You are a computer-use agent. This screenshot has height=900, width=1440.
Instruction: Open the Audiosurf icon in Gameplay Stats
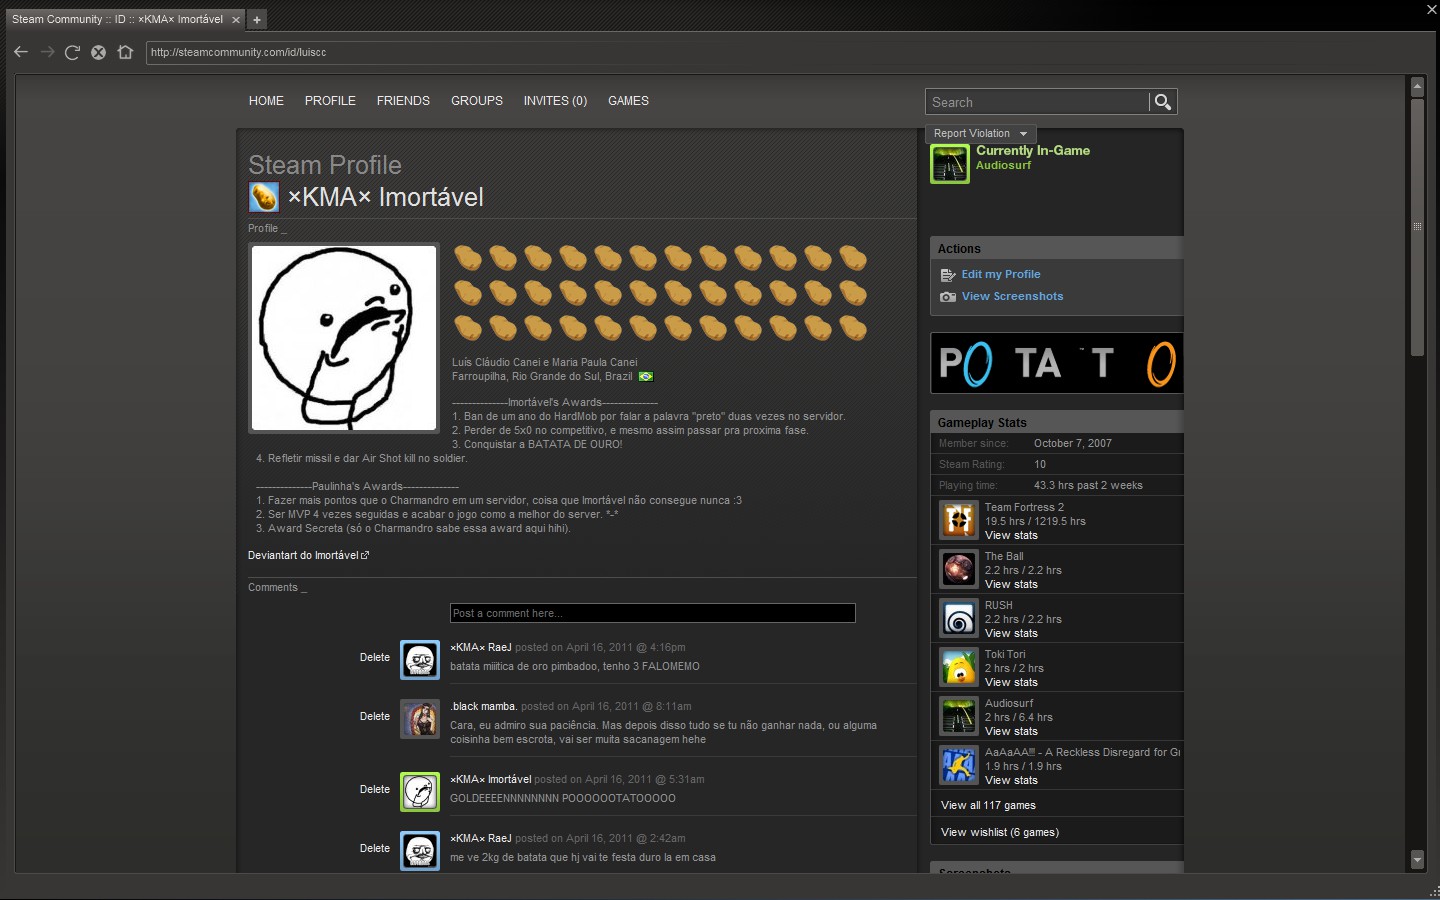[958, 716]
